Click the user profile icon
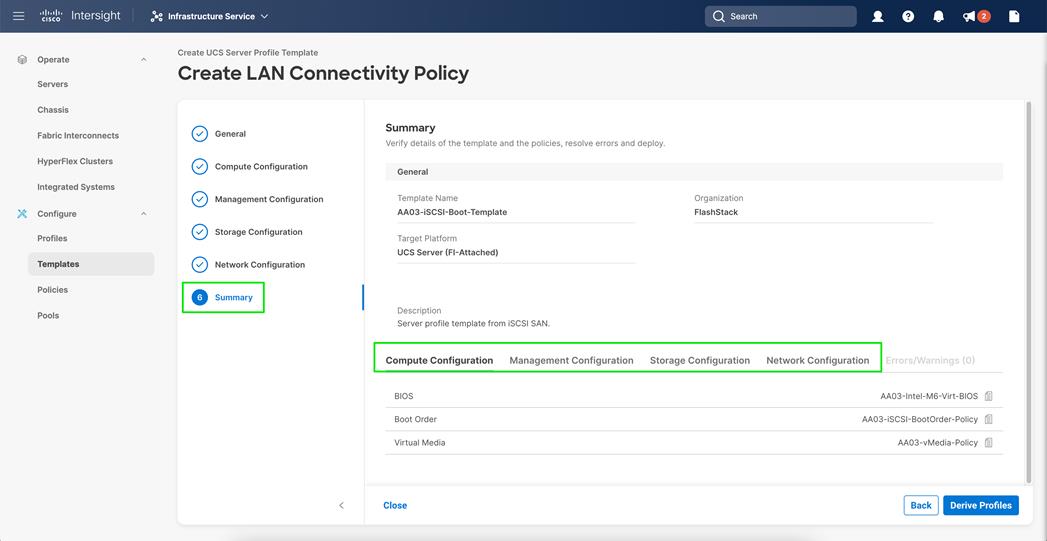The image size is (1047, 541). 878,16
